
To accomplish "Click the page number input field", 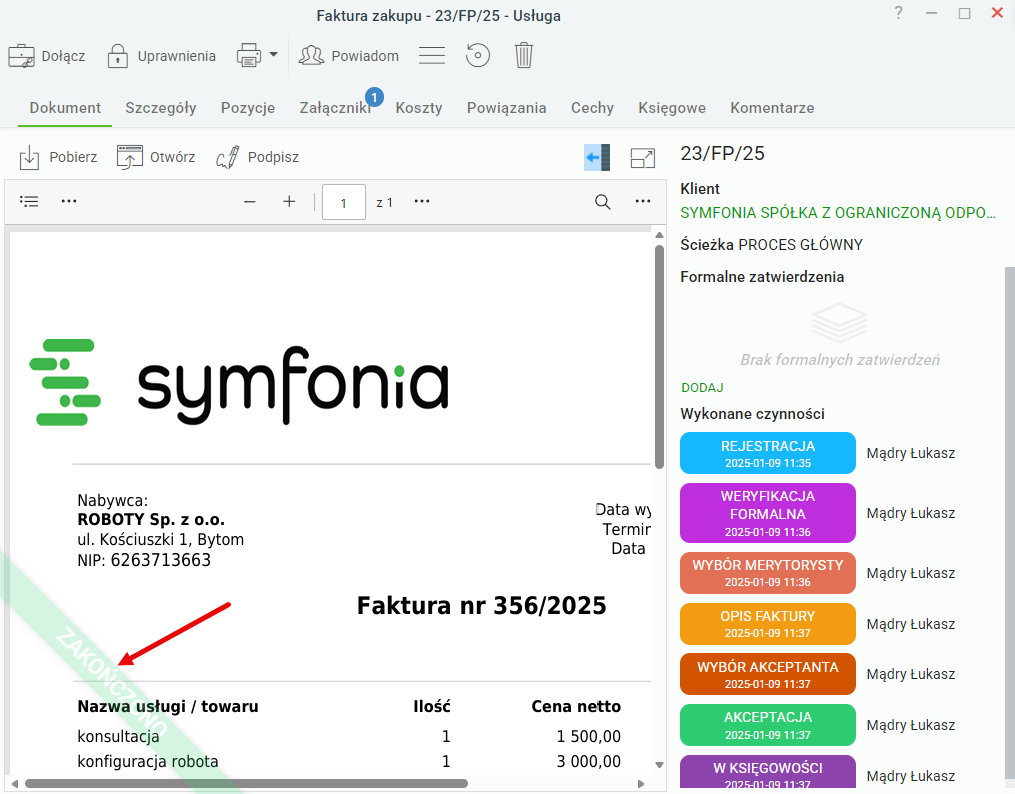I will [343, 202].
